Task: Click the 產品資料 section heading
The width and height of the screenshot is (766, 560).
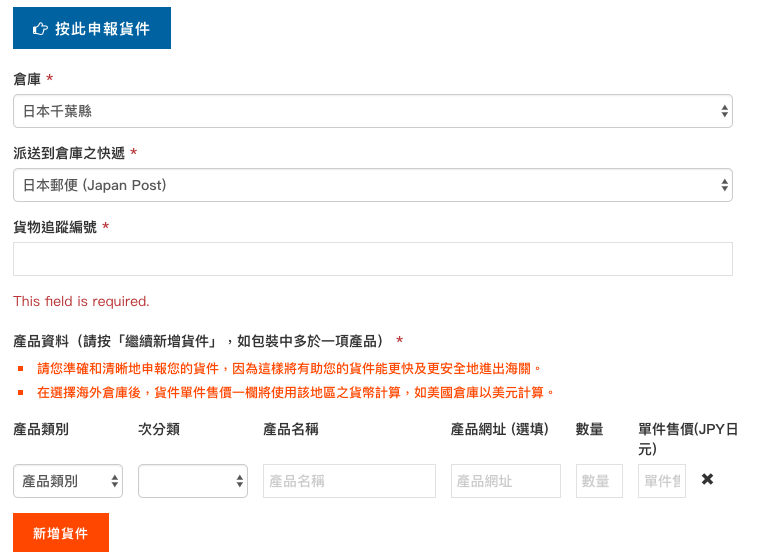Action: (200, 341)
